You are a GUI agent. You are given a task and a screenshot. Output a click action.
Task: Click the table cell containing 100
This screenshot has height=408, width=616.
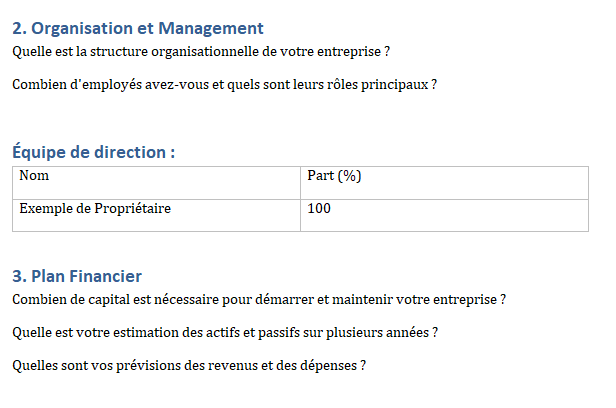coord(444,216)
